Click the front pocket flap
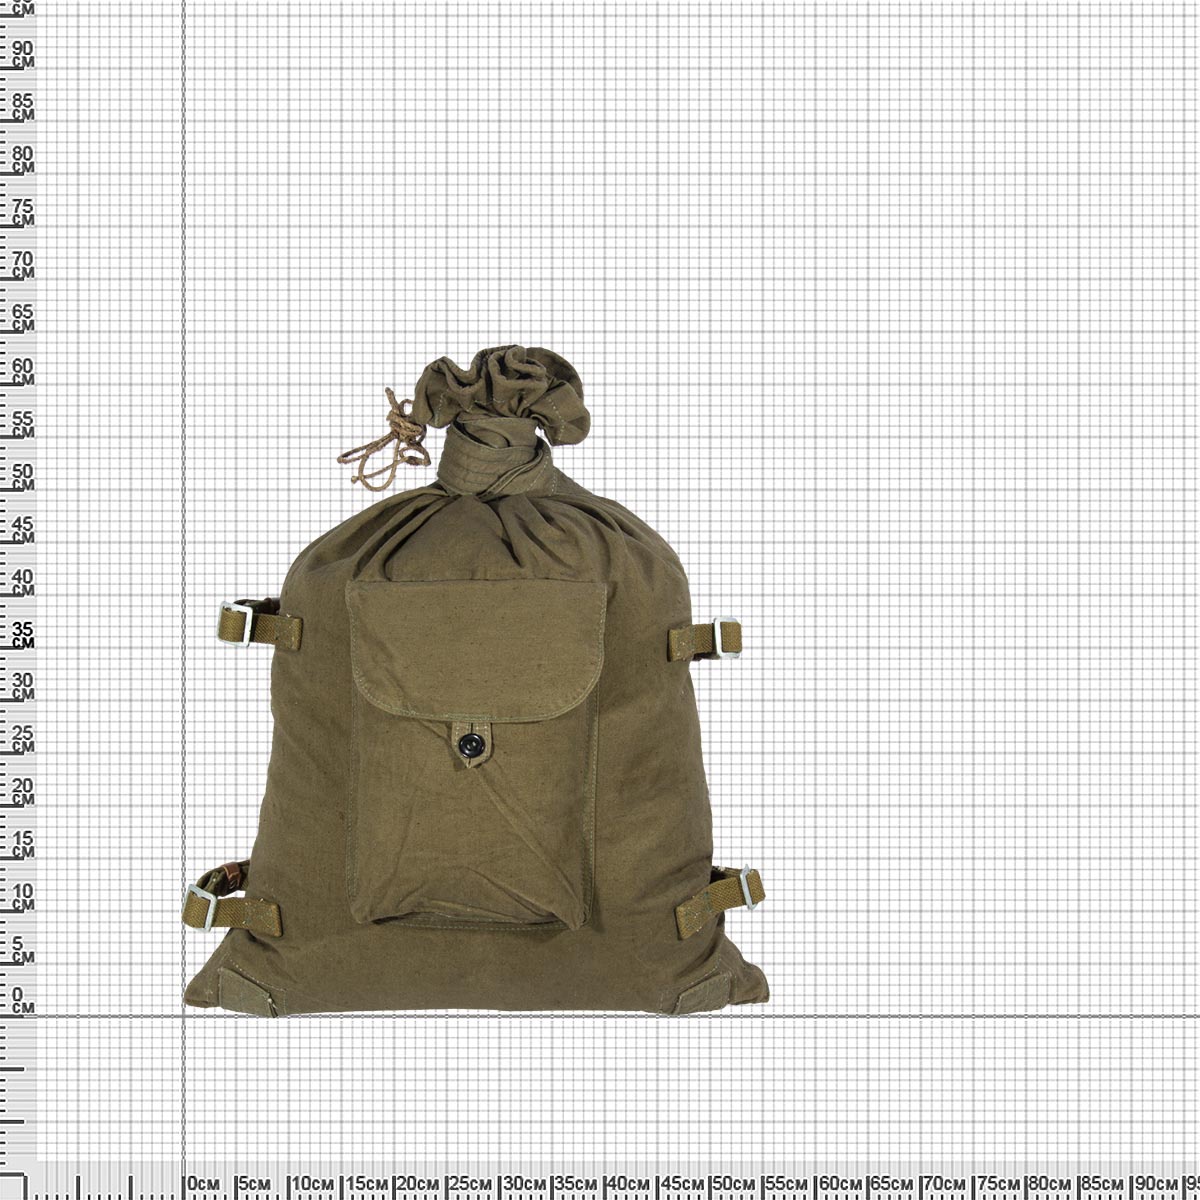Image resolution: width=1200 pixels, height=1200 pixels. pos(475,650)
